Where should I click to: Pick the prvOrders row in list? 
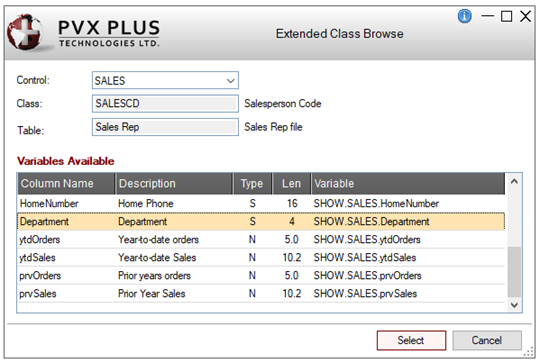[261, 276]
